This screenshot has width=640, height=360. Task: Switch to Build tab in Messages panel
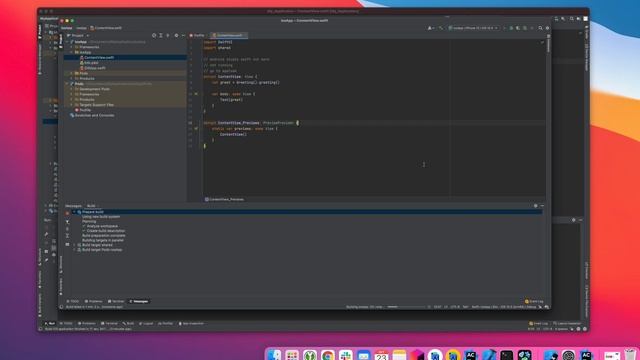click(91, 206)
